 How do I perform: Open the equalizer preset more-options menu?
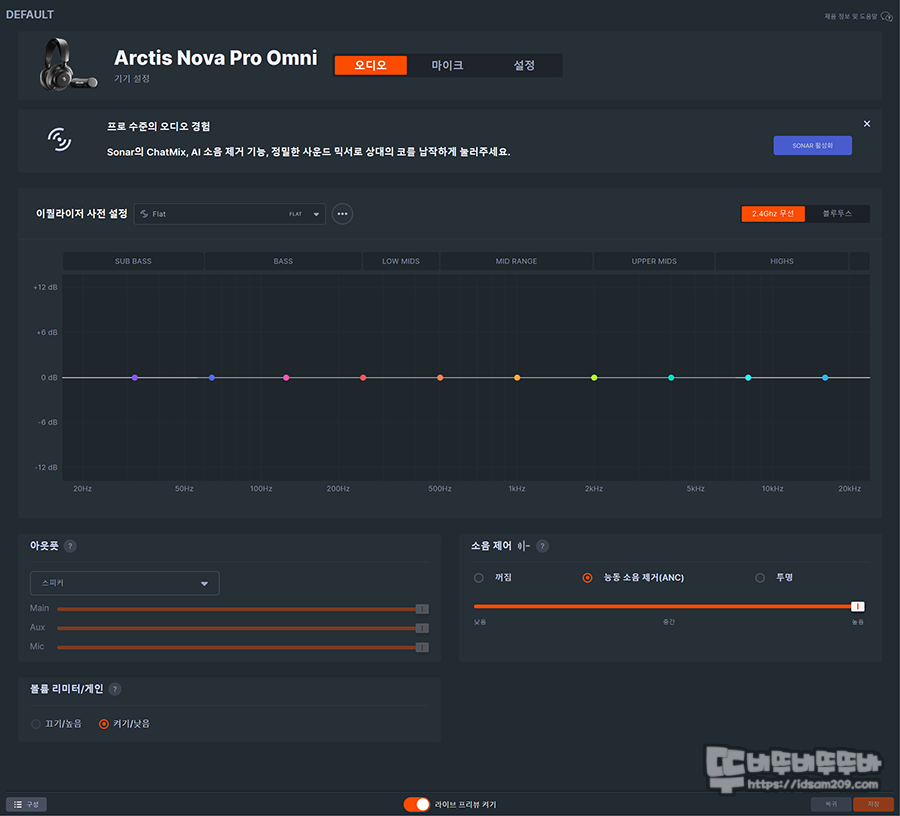tap(342, 214)
